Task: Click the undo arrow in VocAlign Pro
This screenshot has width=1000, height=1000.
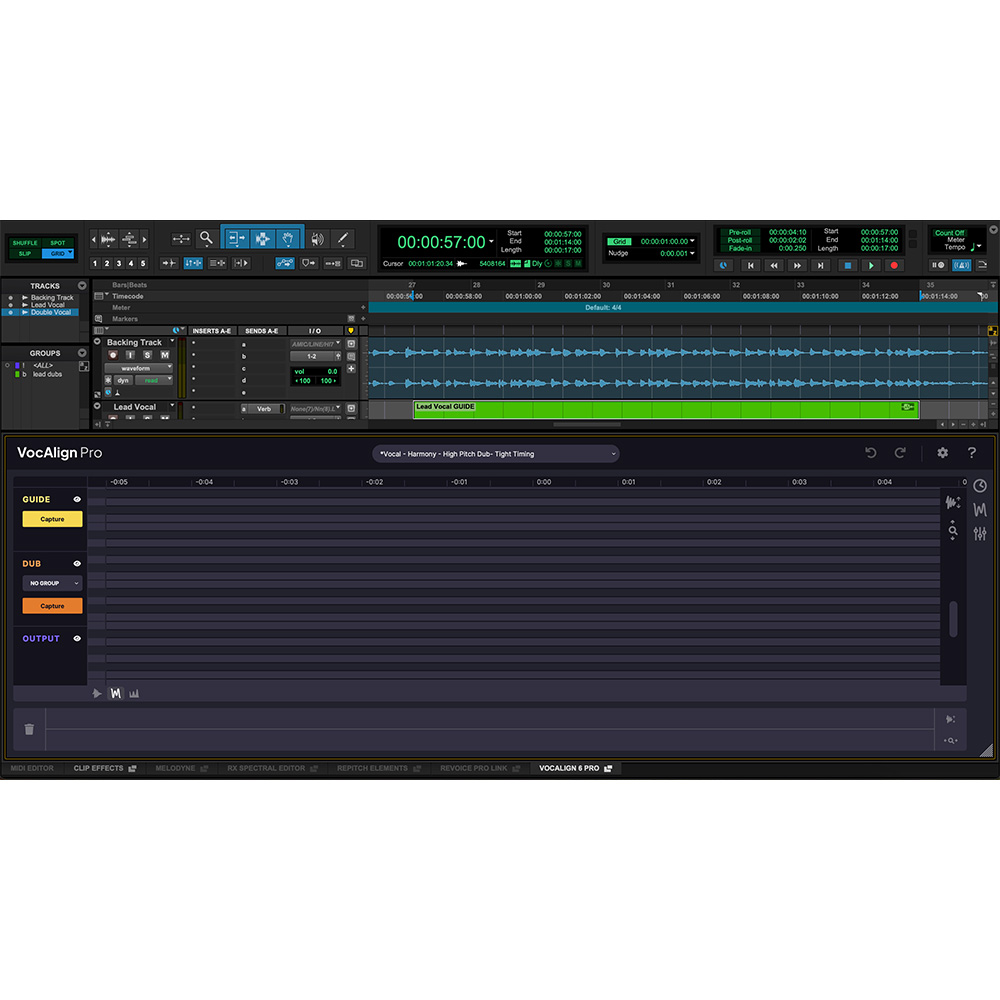Action: coord(871,452)
